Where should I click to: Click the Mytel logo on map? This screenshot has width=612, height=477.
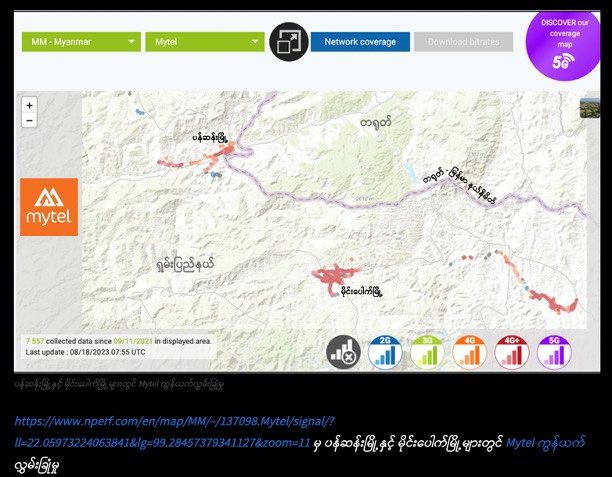pos(48,207)
